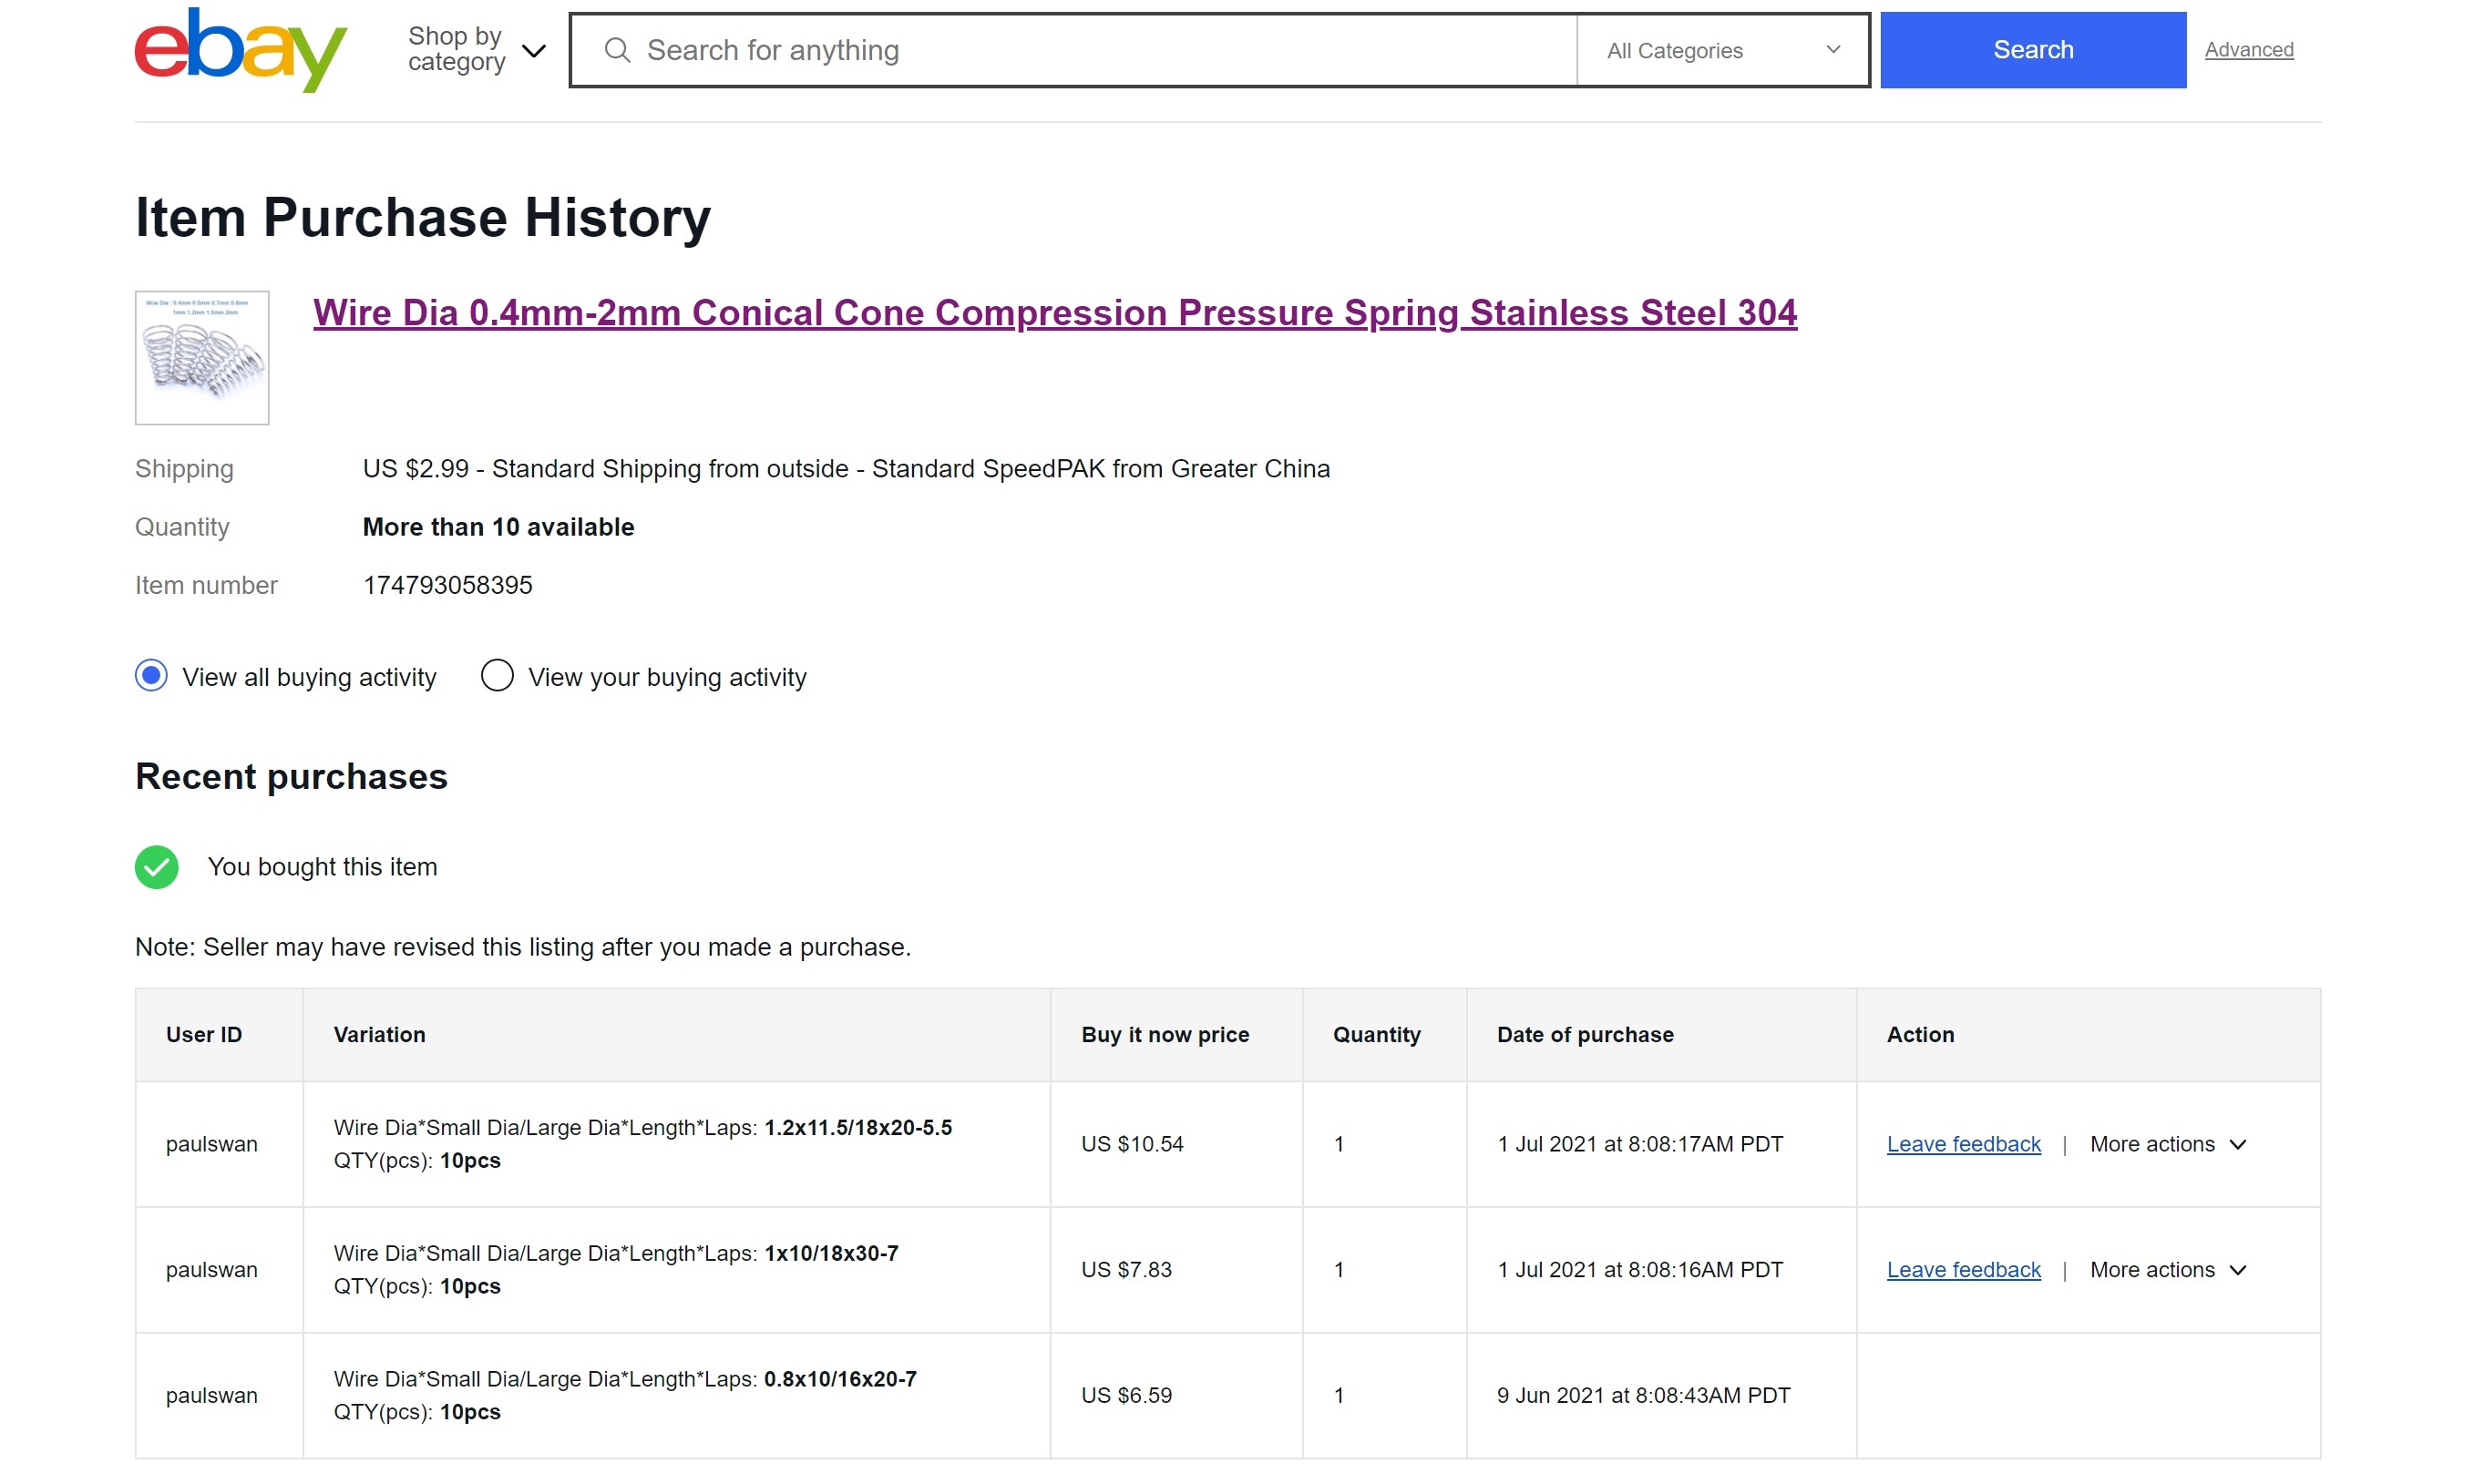
Task: Click the eBay logo
Action: point(240,50)
